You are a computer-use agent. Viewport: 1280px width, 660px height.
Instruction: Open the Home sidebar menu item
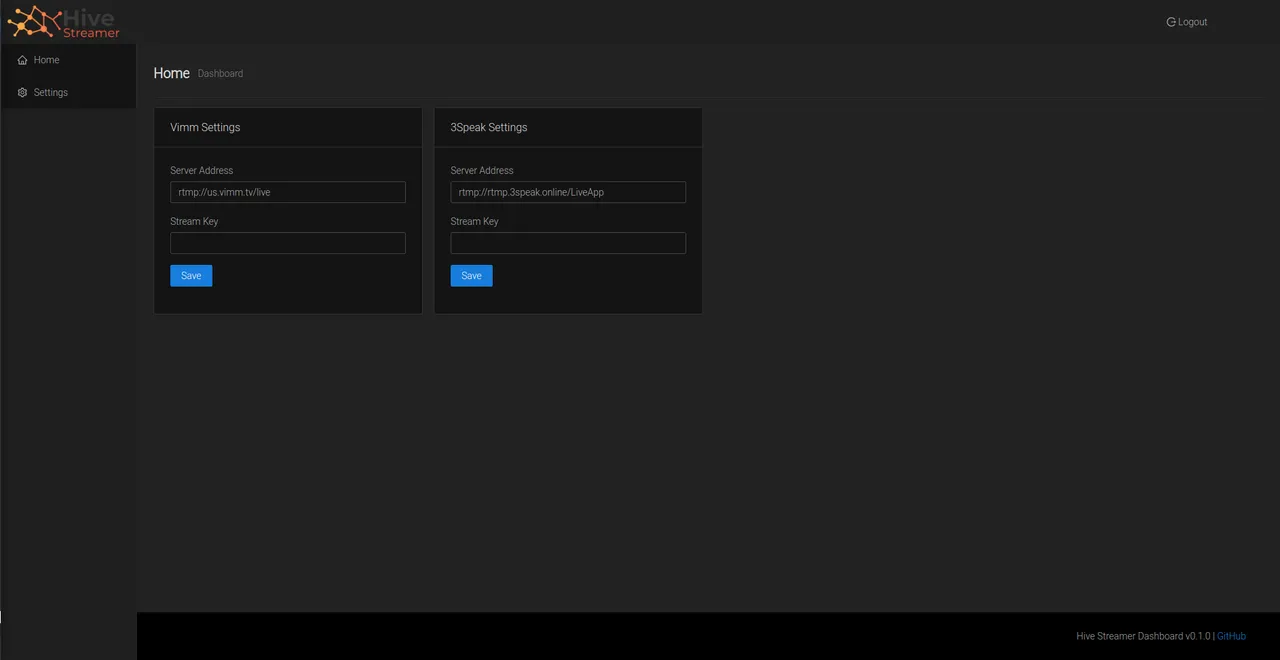tap(68, 60)
